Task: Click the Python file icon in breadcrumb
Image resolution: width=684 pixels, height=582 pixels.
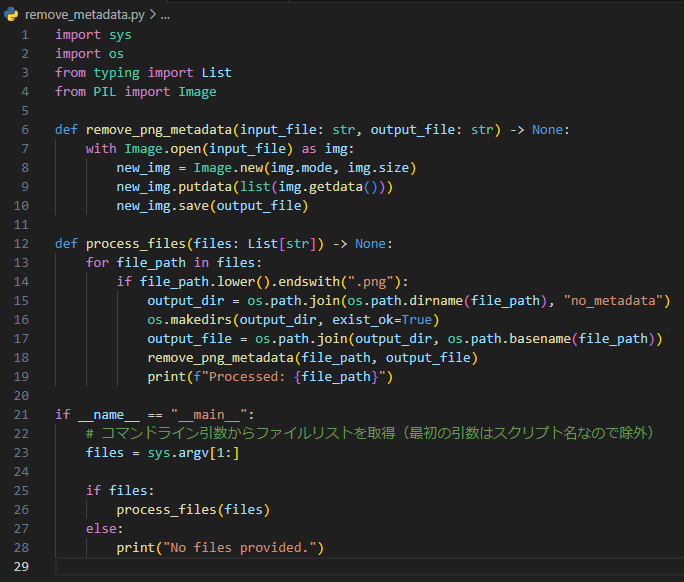Action: (x=11, y=14)
